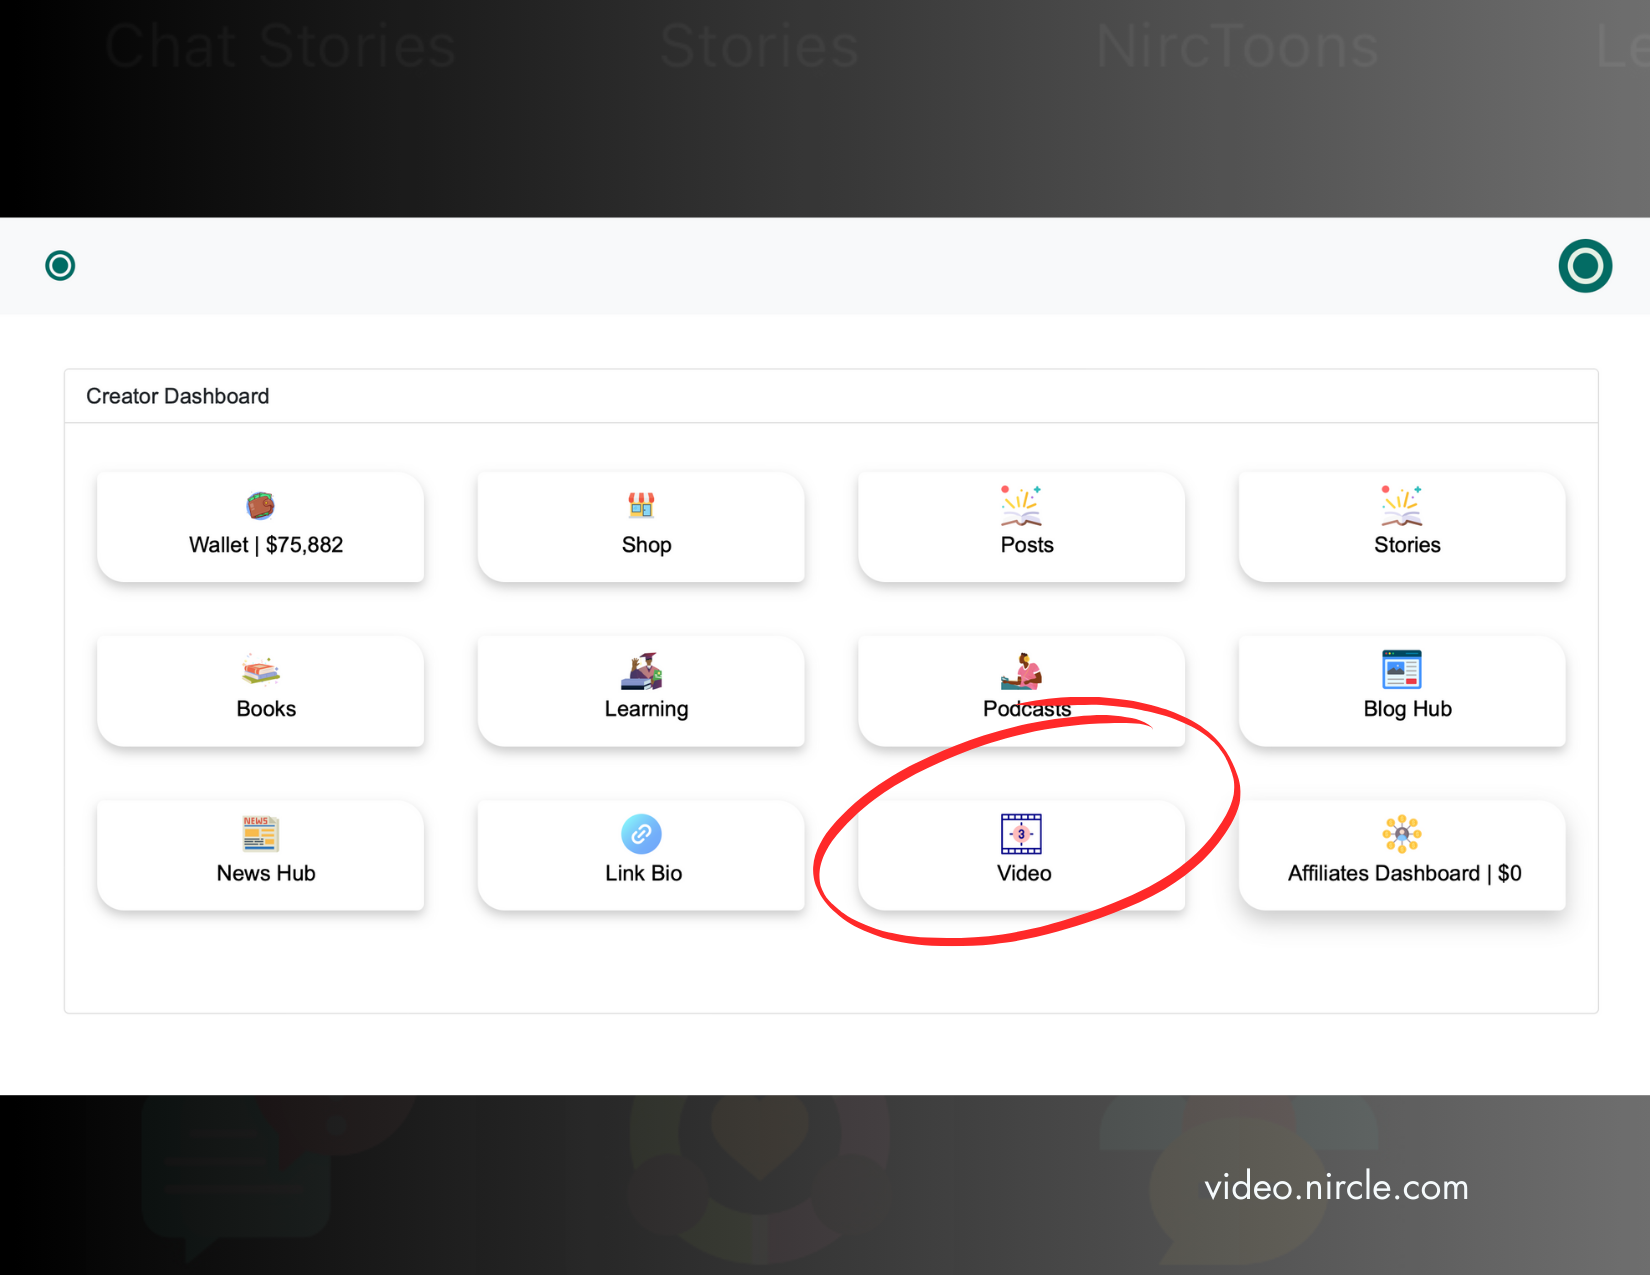Click the News Hub newspaper icon
This screenshot has height=1275, width=1650.
[x=261, y=833]
